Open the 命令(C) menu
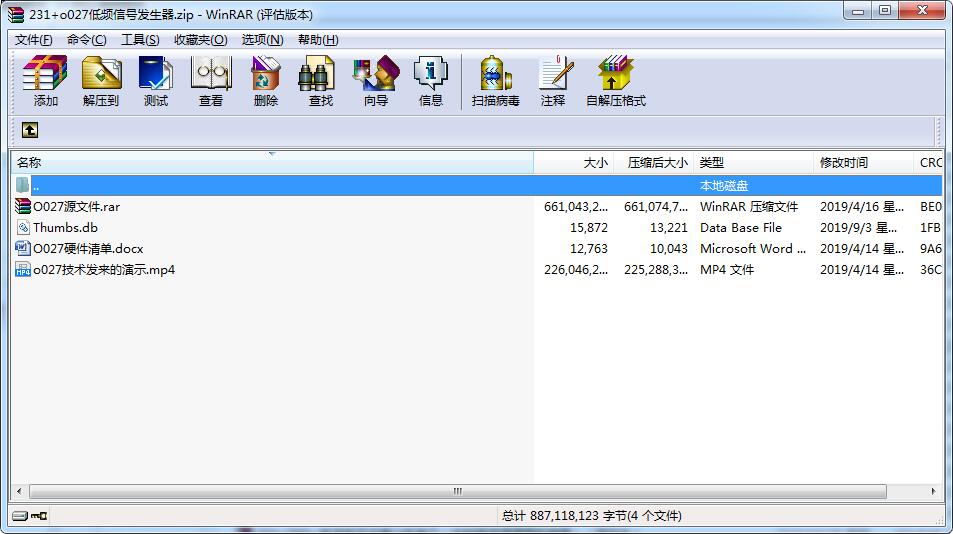The height and width of the screenshot is (534, 953). pyautogui.click(x=86, y=39)
